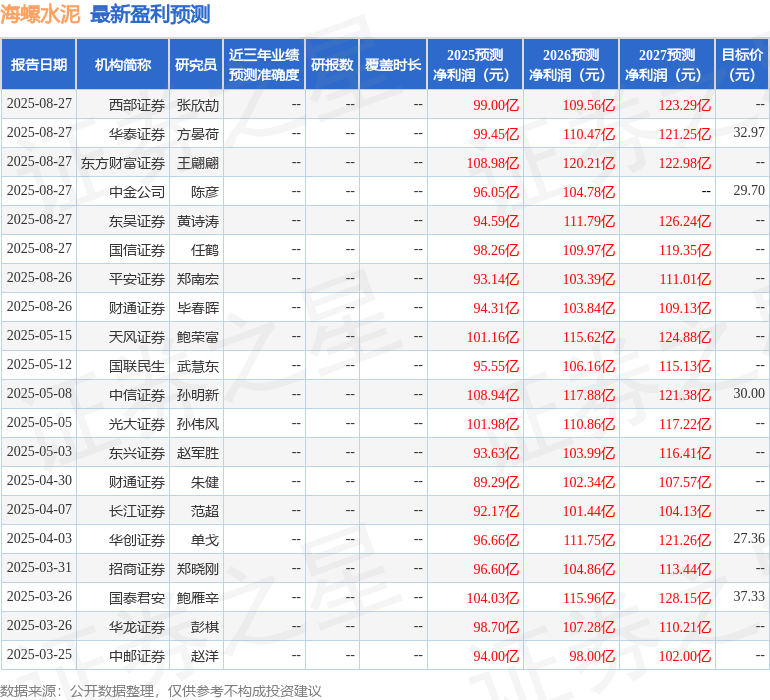Screen dimensions: 770x700
Task: Click analyst name 张欣劼
Action: pyautogui.click(x=197, y=105)
